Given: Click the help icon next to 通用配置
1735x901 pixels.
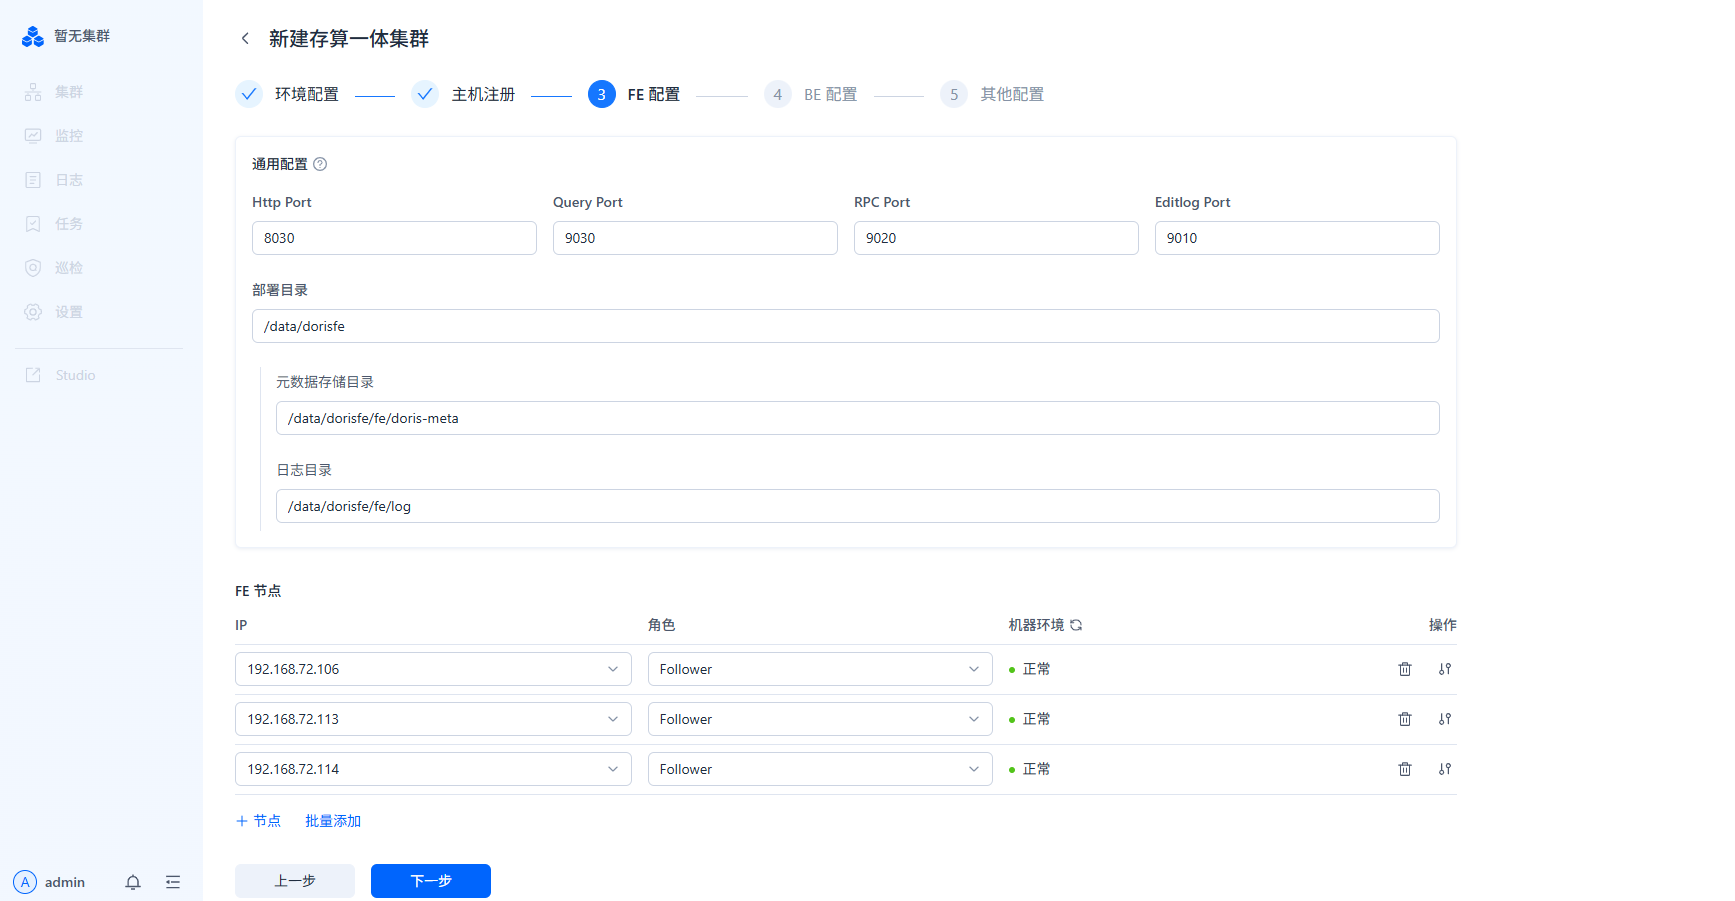Looking at the screenshot, I should tap(320, 164).
